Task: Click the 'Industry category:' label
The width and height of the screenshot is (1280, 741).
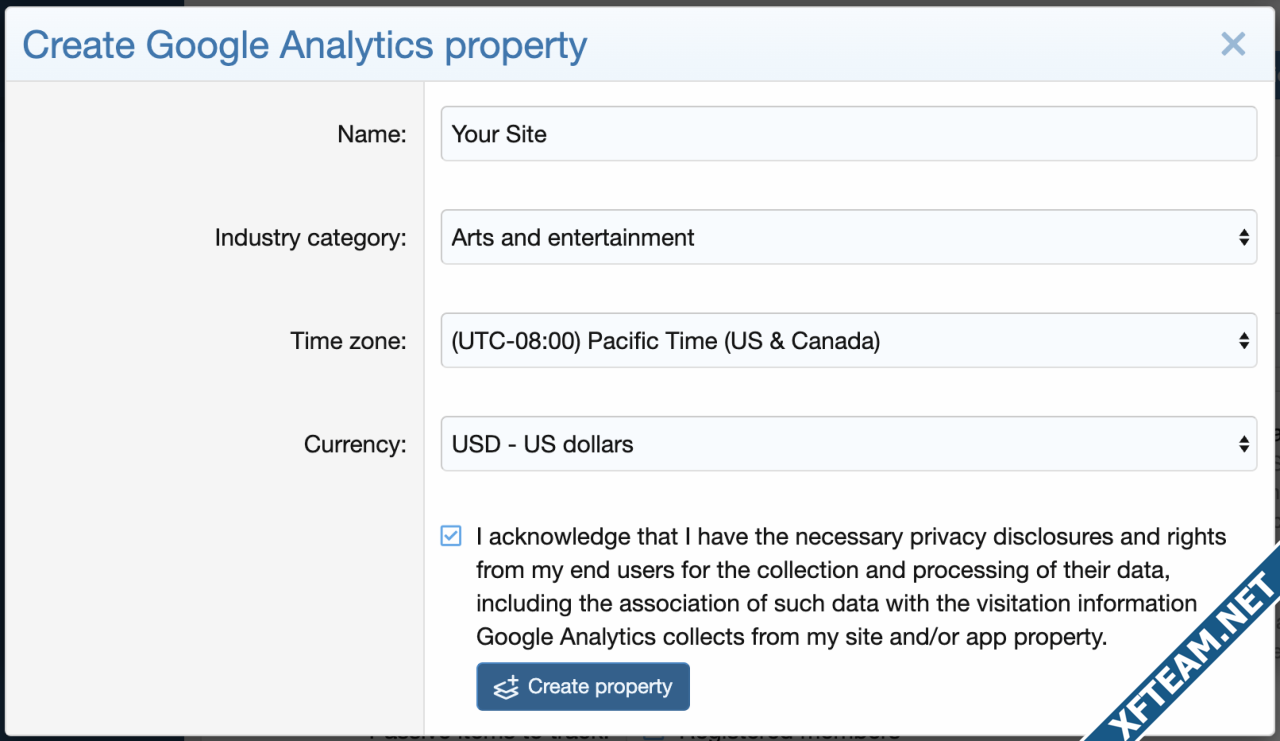Action: point(310,238)
